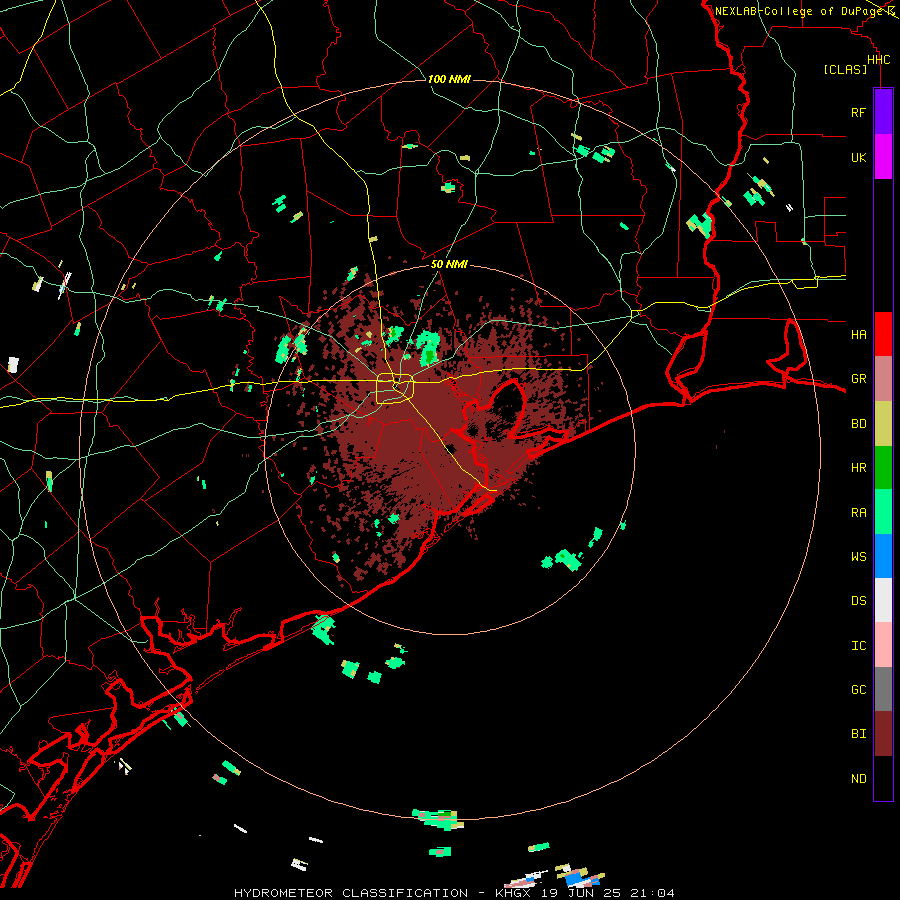
Task: Click the HA red color swatch
Action: [x=883, y=334]
